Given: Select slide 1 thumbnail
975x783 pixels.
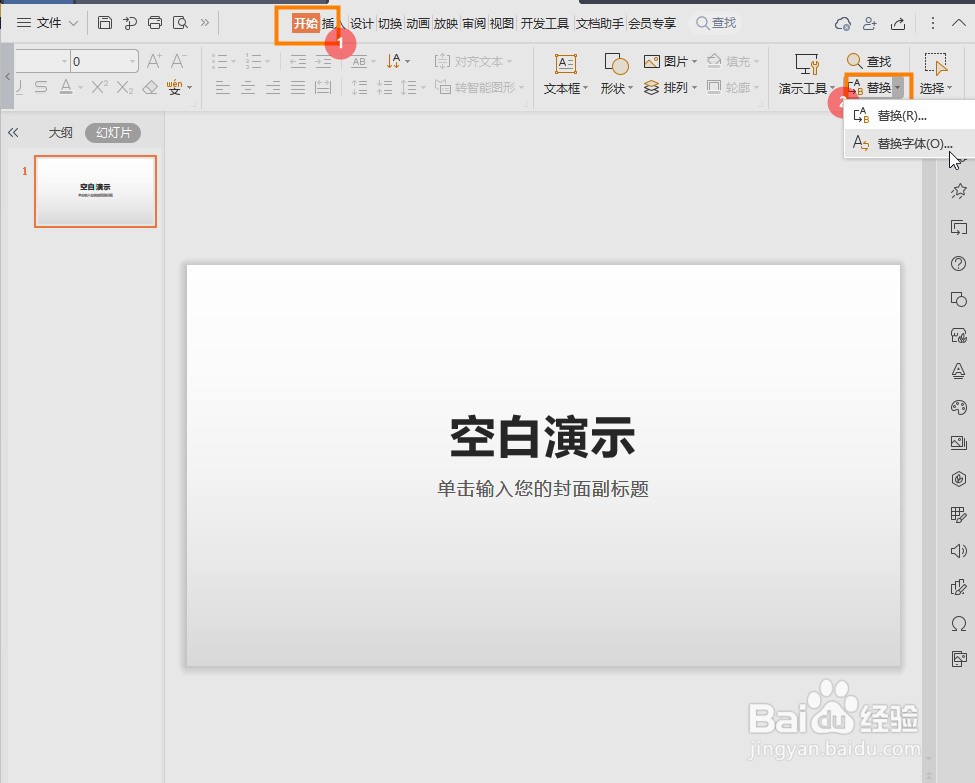Looking at the screenshot, I should (x=95, y=192).
